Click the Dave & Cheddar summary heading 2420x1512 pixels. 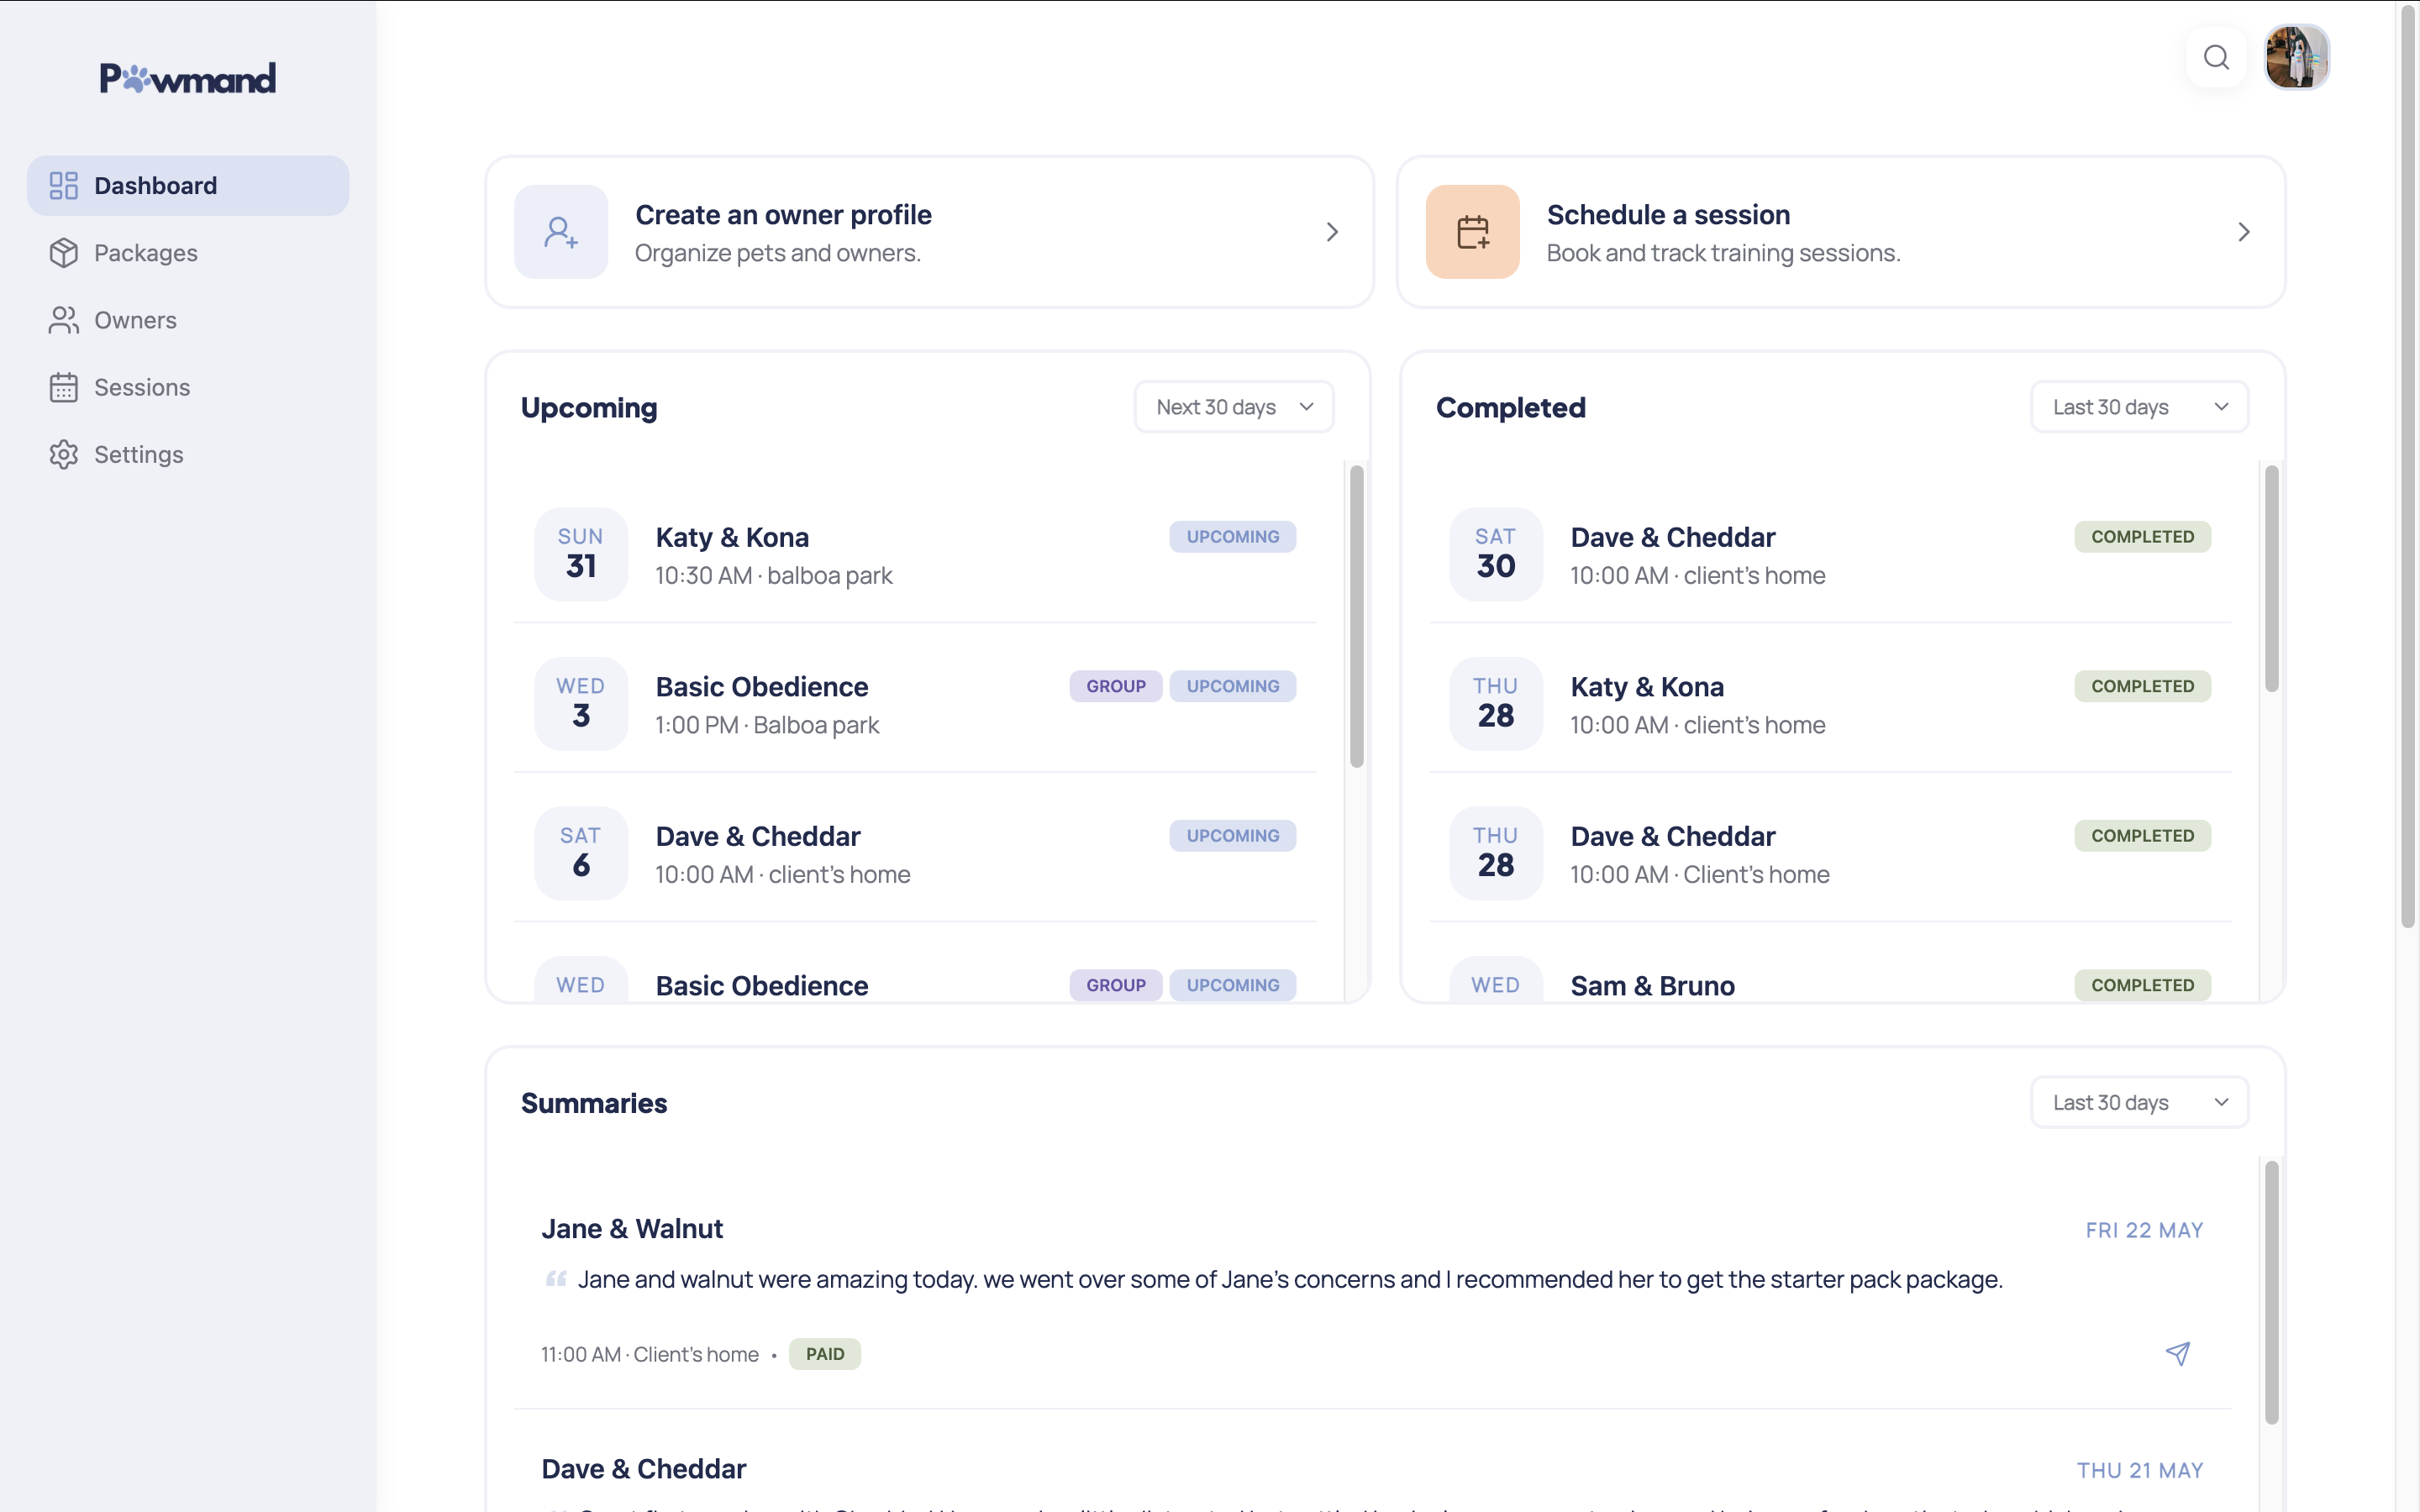pyautogui.click(x=643, y=1469)
